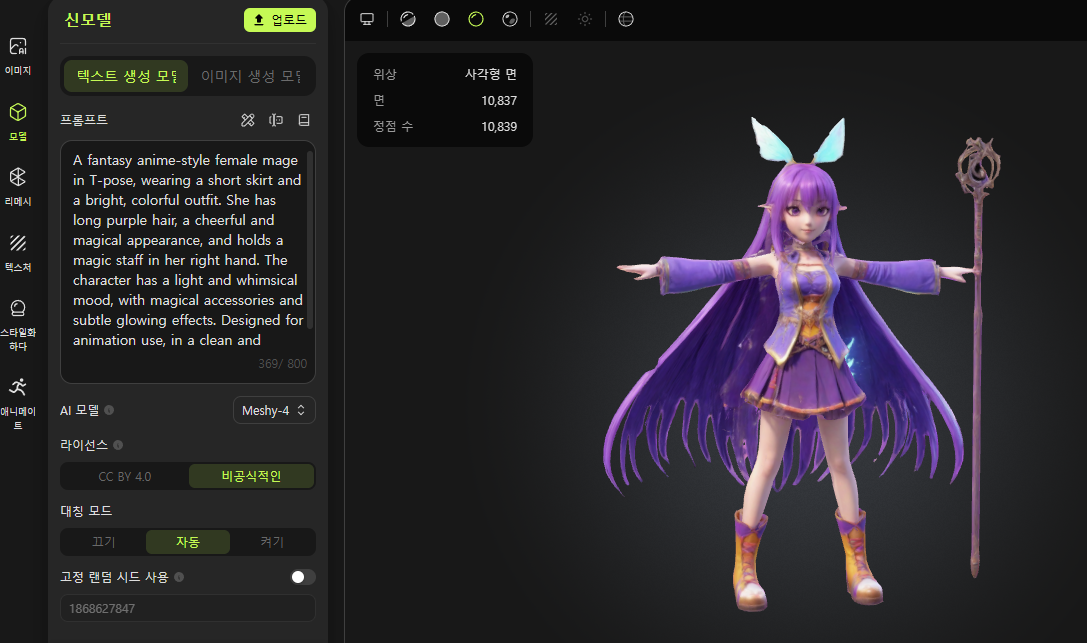Open the 이미지 panel in the sidebar
Image resolution: width=1087 pixels, height=643 pixels.
[18, 55]
